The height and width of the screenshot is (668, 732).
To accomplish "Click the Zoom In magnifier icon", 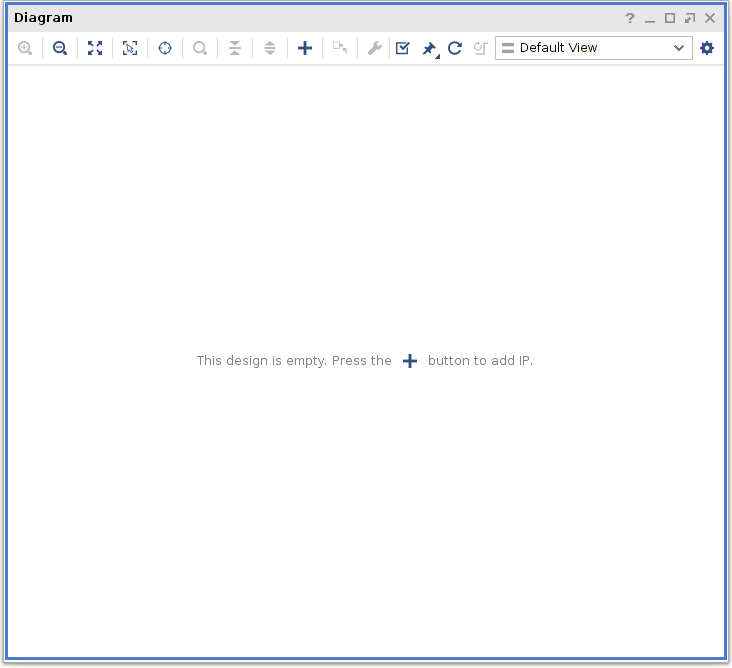I will [25, 48].
